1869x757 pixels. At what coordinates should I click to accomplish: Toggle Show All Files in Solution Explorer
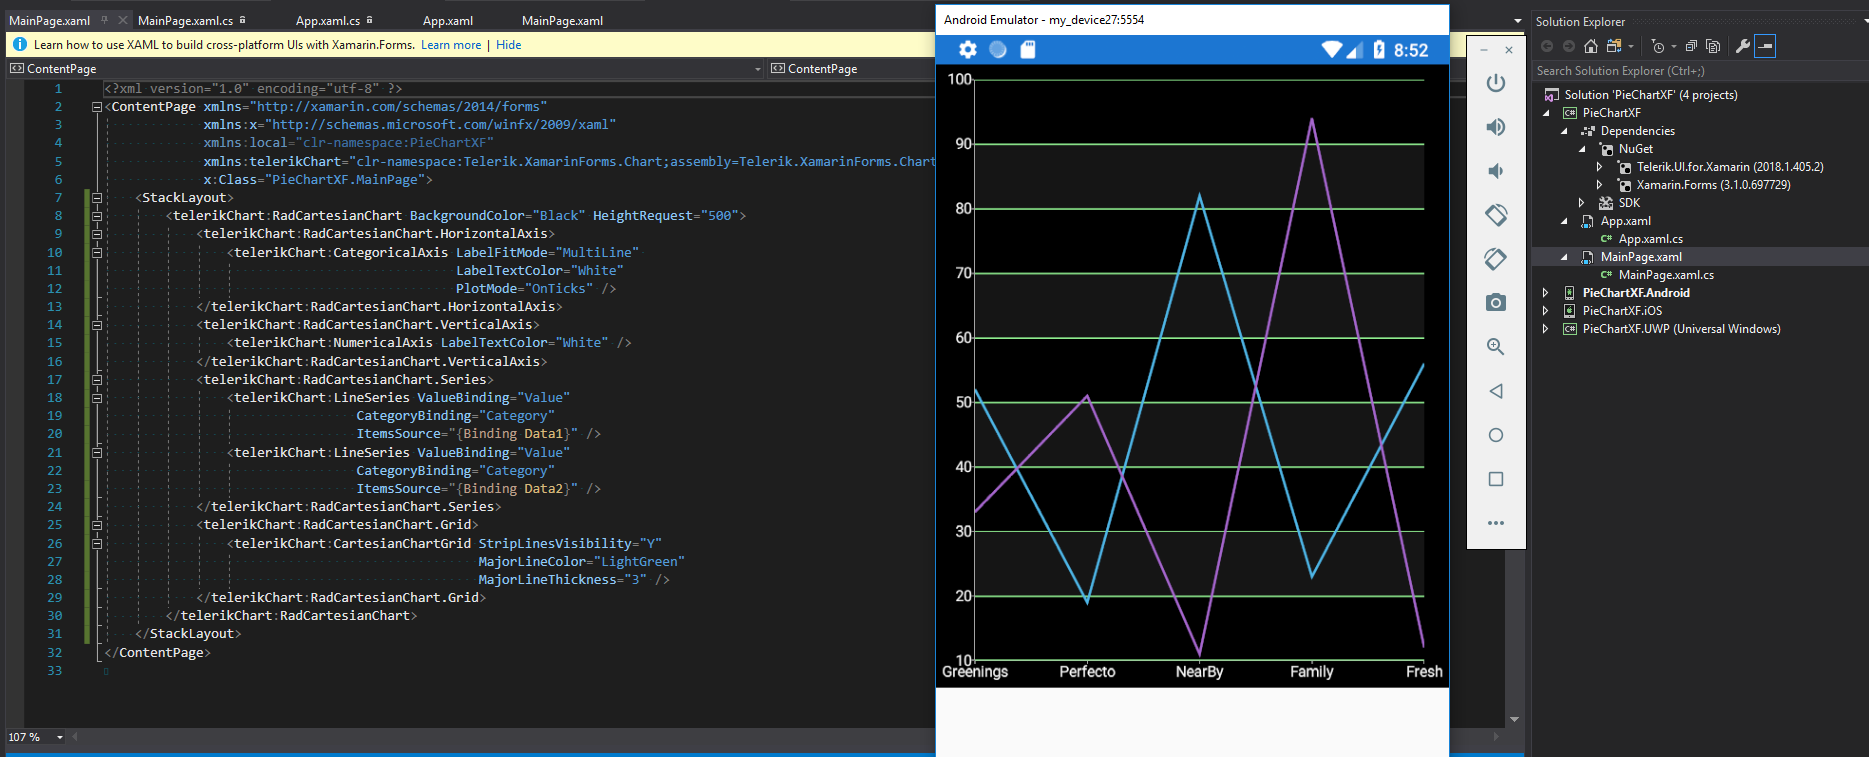point(1713,46)
